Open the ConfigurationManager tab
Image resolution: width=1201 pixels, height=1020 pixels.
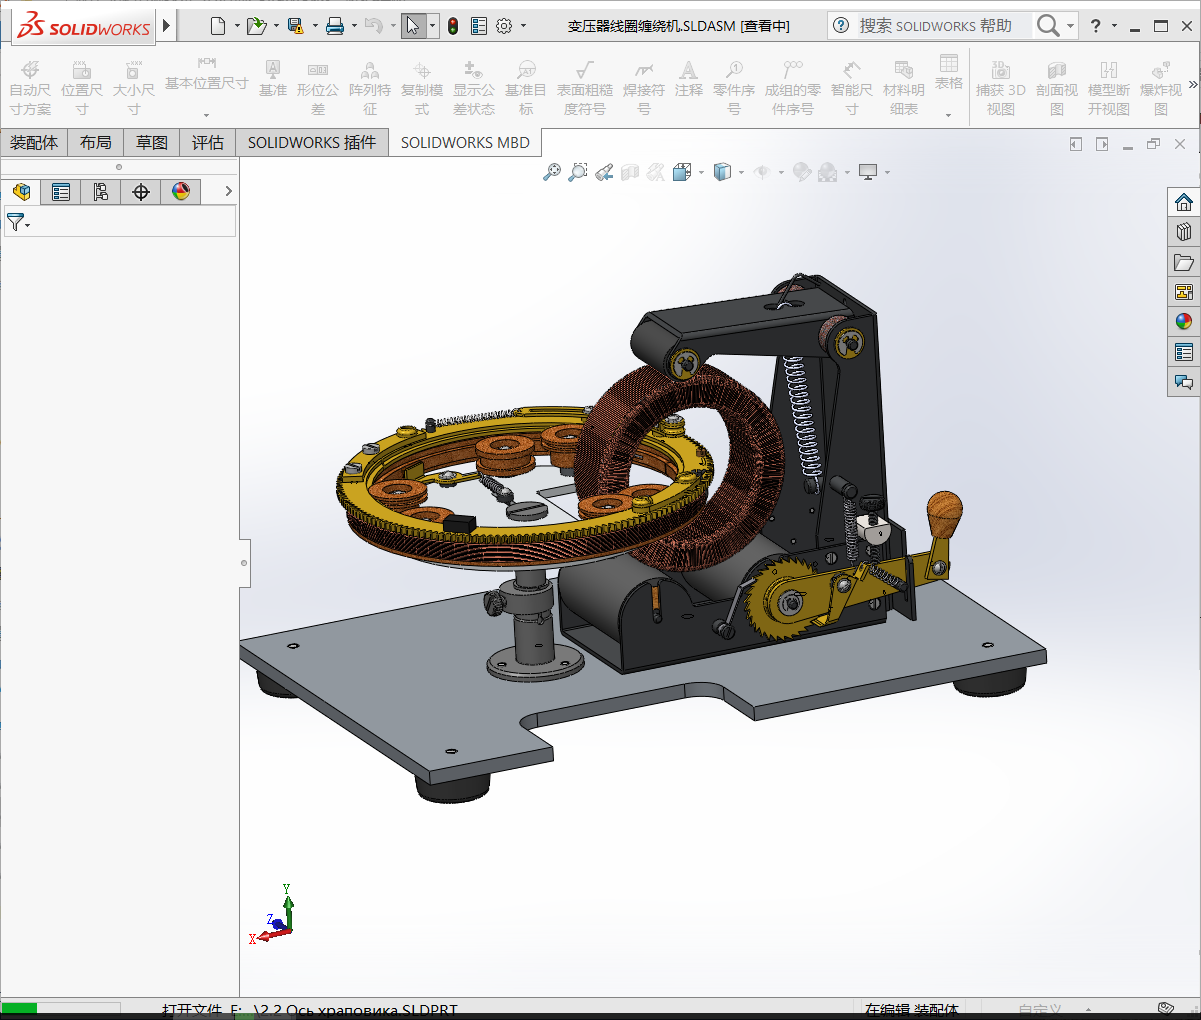point(101,192)
